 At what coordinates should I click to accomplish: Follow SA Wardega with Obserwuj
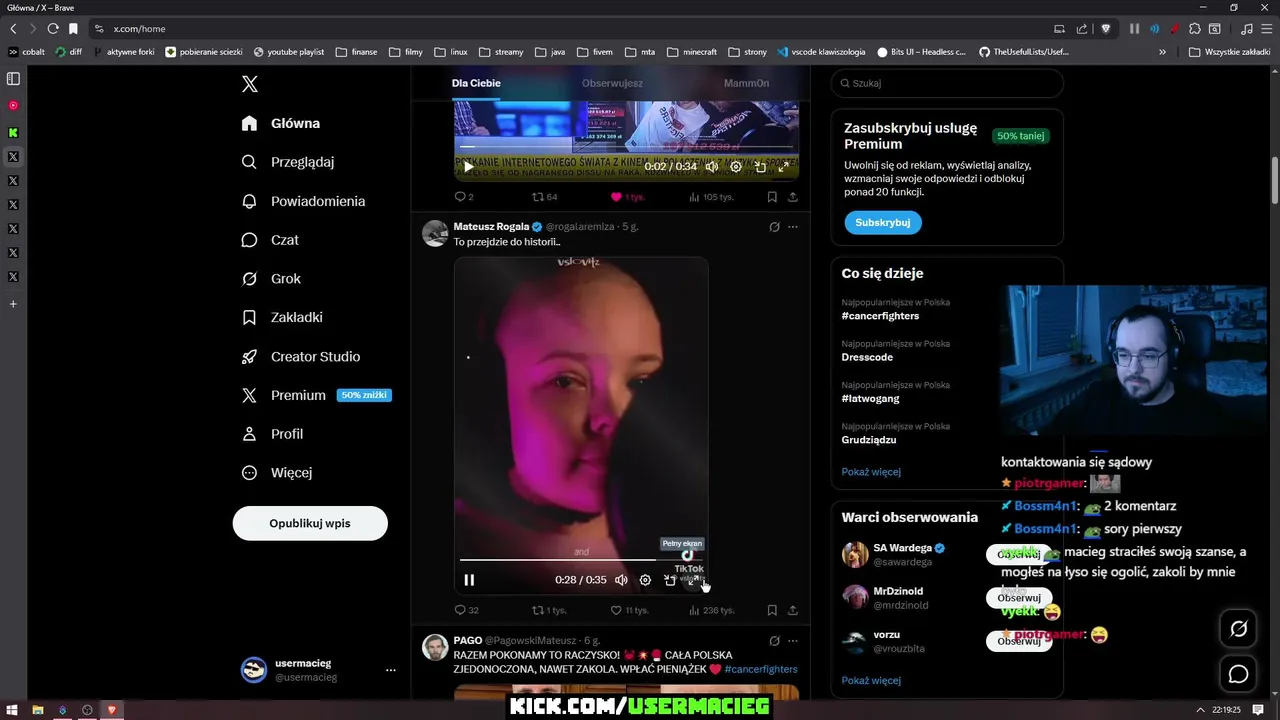1019,554
